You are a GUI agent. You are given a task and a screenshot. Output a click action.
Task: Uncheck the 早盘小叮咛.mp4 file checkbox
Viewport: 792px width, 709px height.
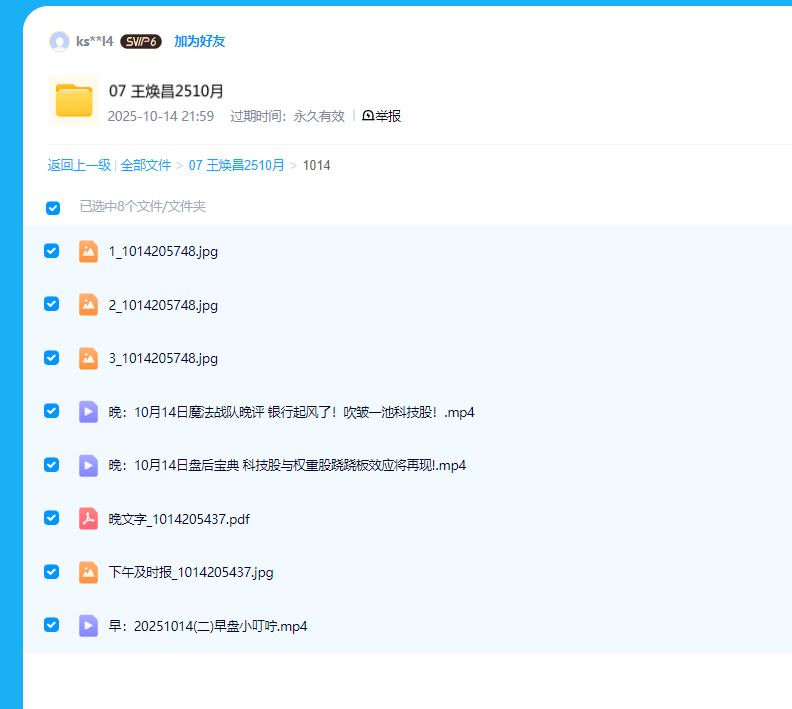point(52,624)
